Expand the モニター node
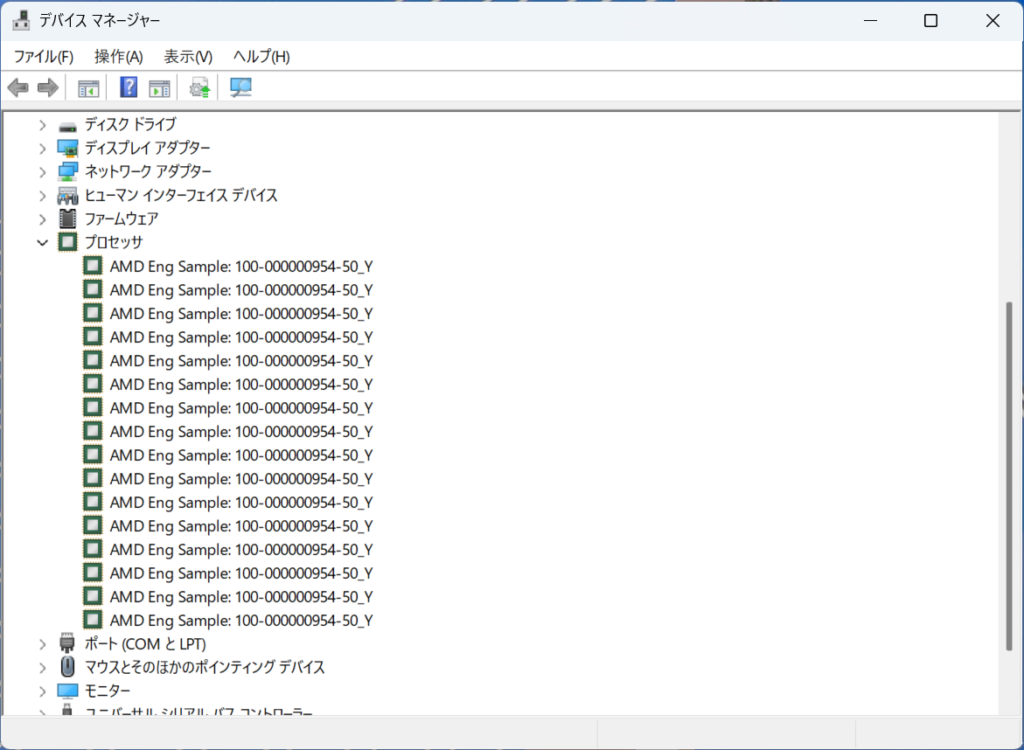The width and height of the screenshot is (1024, 750). (42, 691)
